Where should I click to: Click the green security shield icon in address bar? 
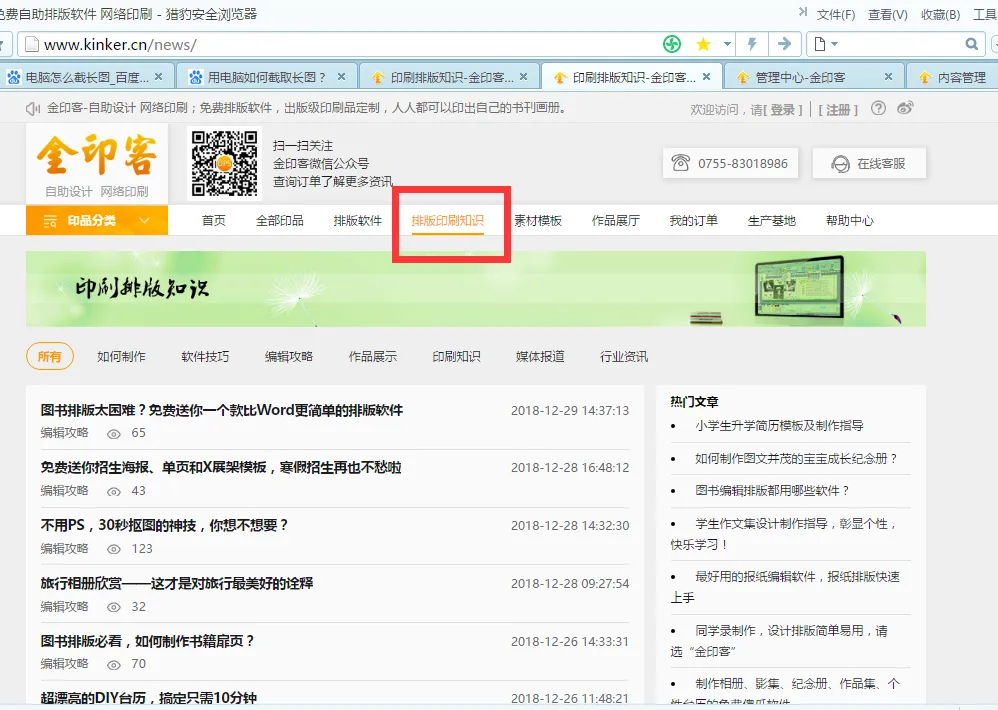(672, 44)
